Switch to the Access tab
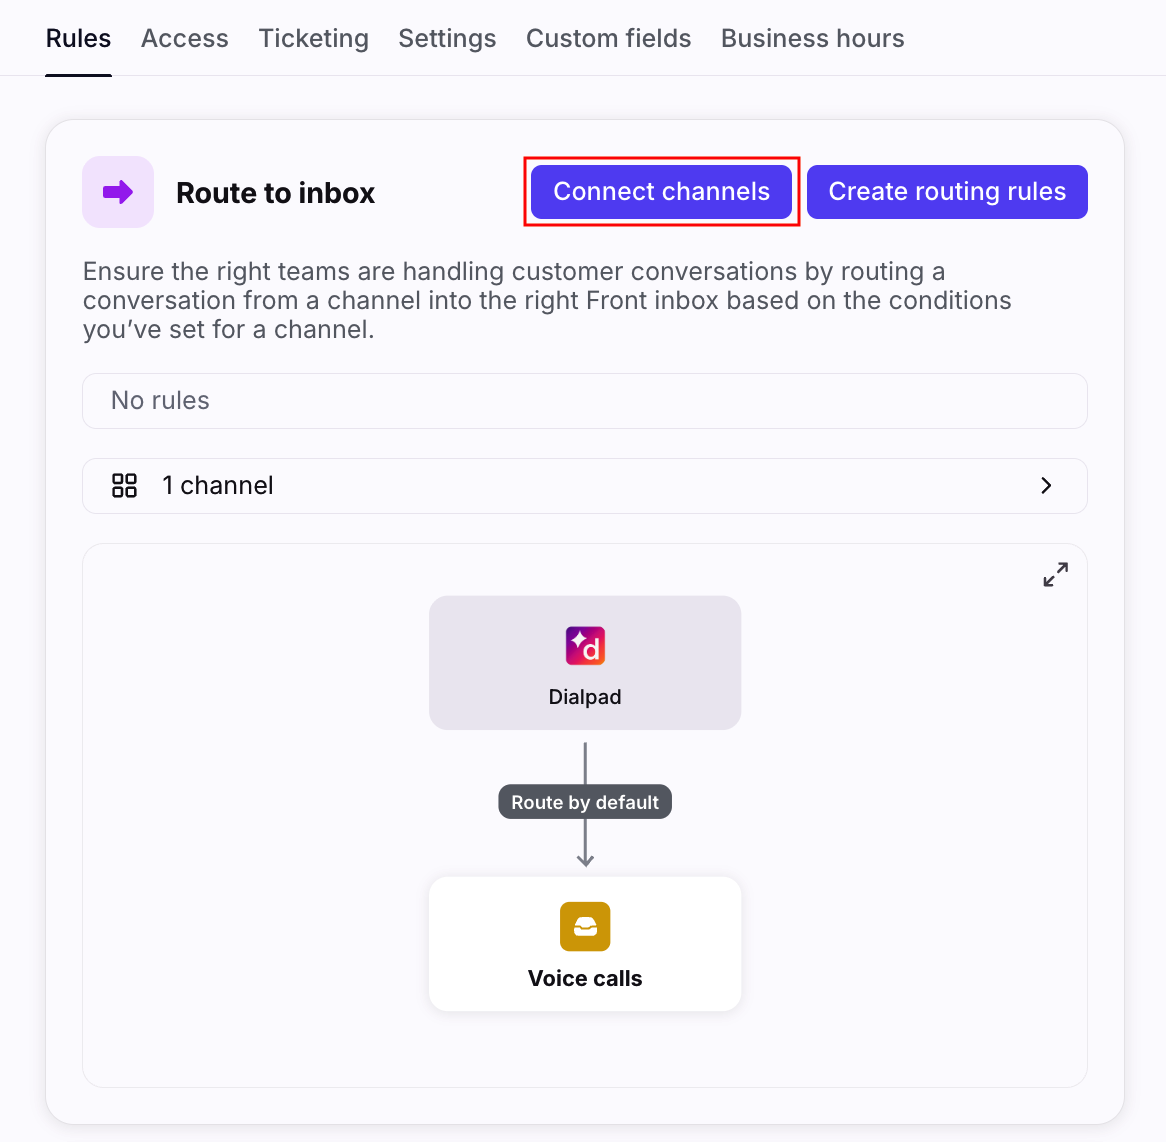The height and width of the screenshot is (1142, 1166). pyautogui.click(x=185, y=38)
